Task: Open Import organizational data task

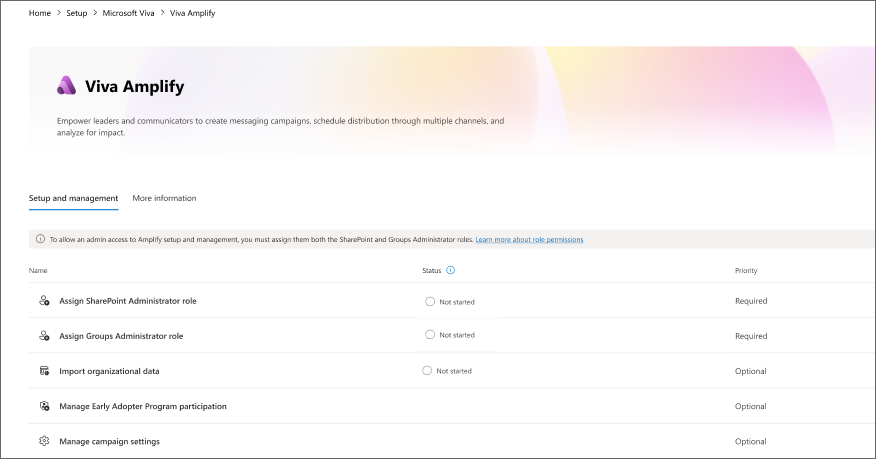Action: click(x=109, y=371)
